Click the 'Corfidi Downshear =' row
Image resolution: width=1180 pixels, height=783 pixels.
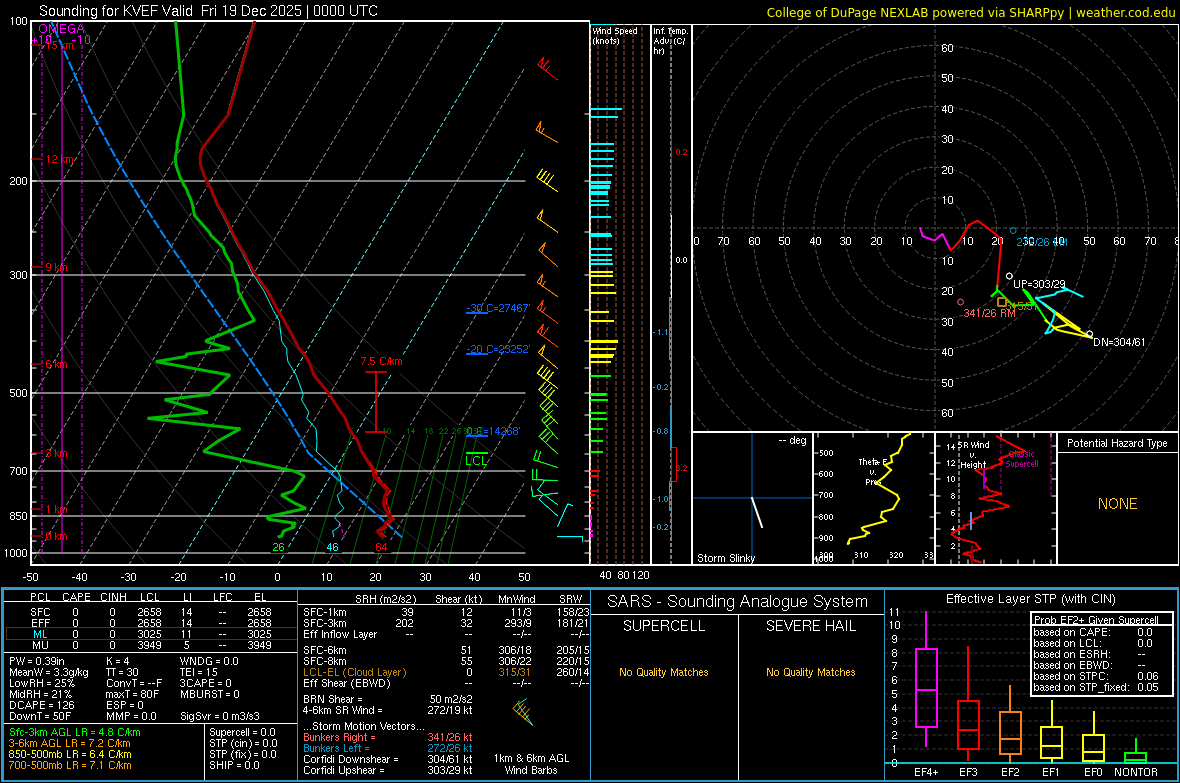click(x=388, y=760)
